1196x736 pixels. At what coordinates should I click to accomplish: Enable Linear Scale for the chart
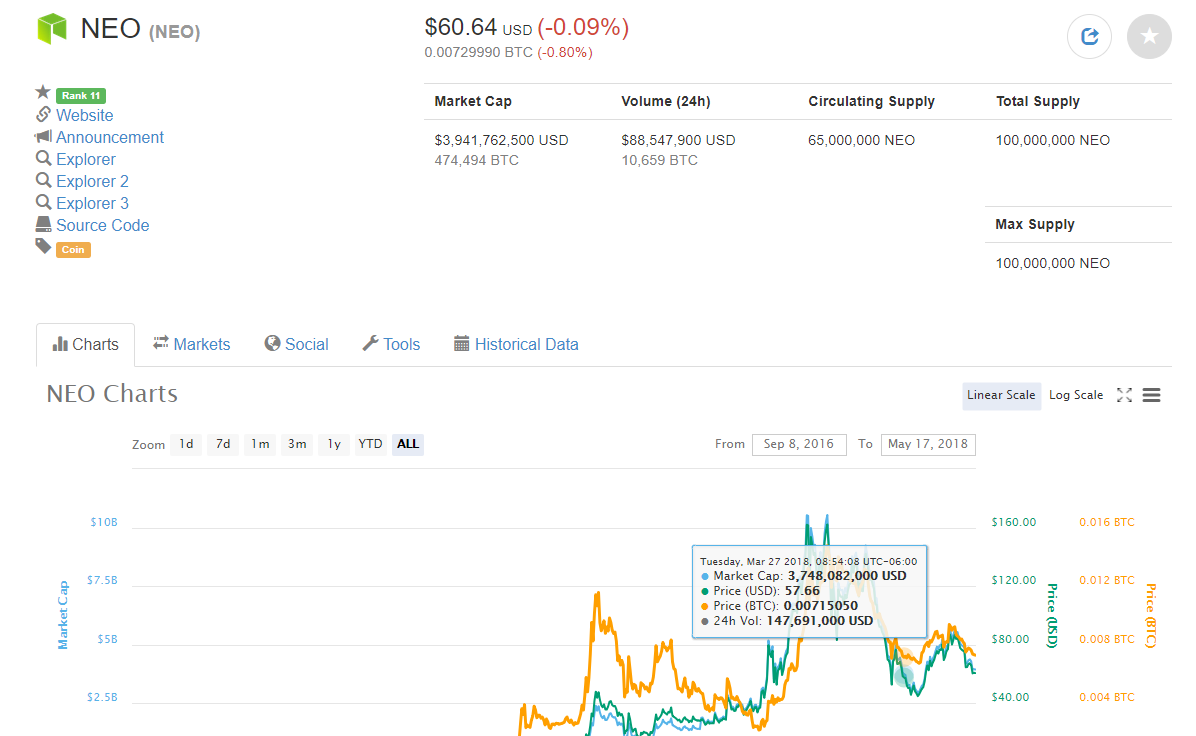(1001, 395)
